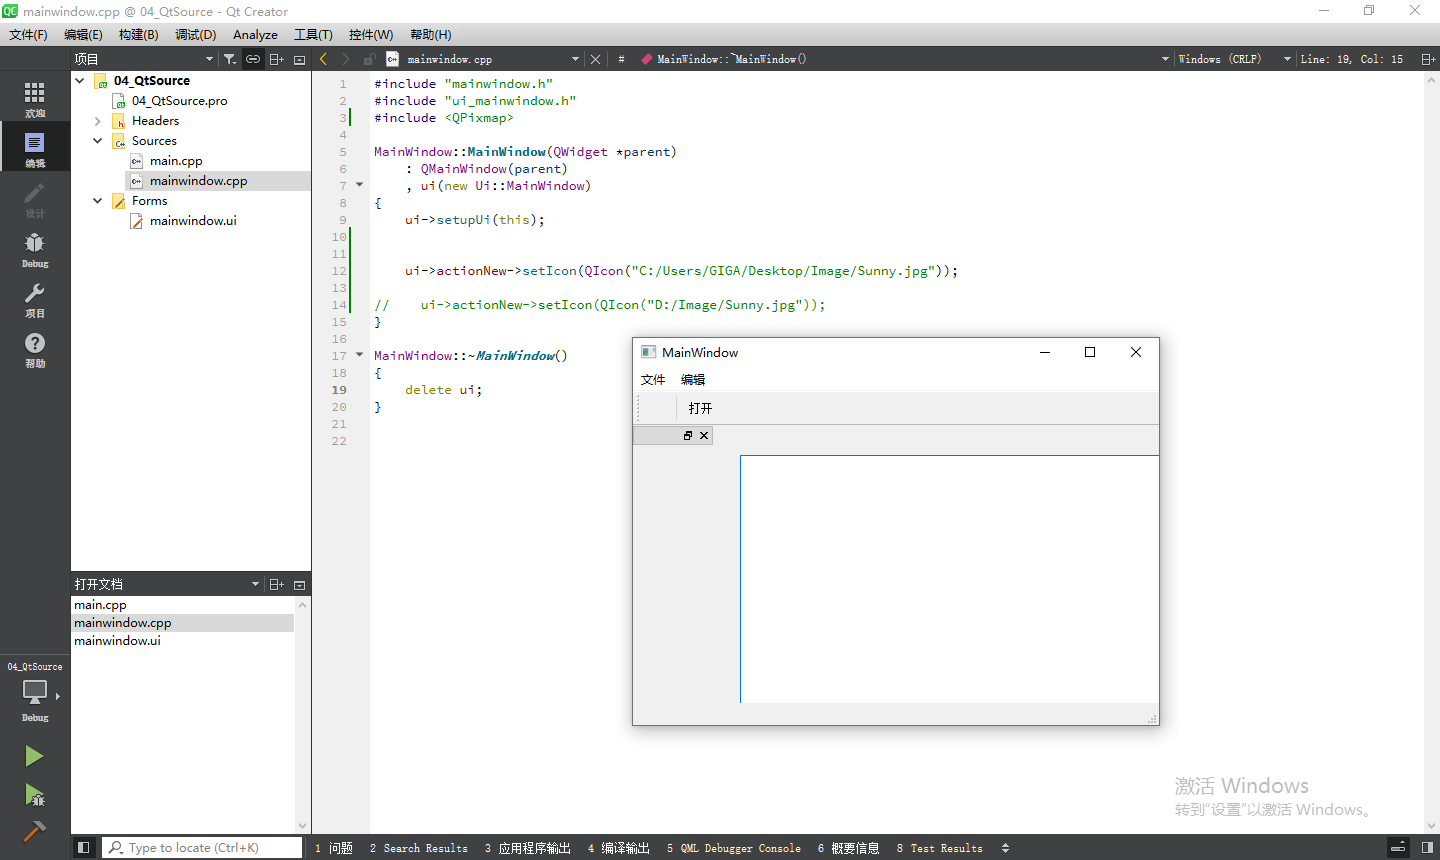
Task: Select 04_QtSource.pro file
Action: pos(179,101)
